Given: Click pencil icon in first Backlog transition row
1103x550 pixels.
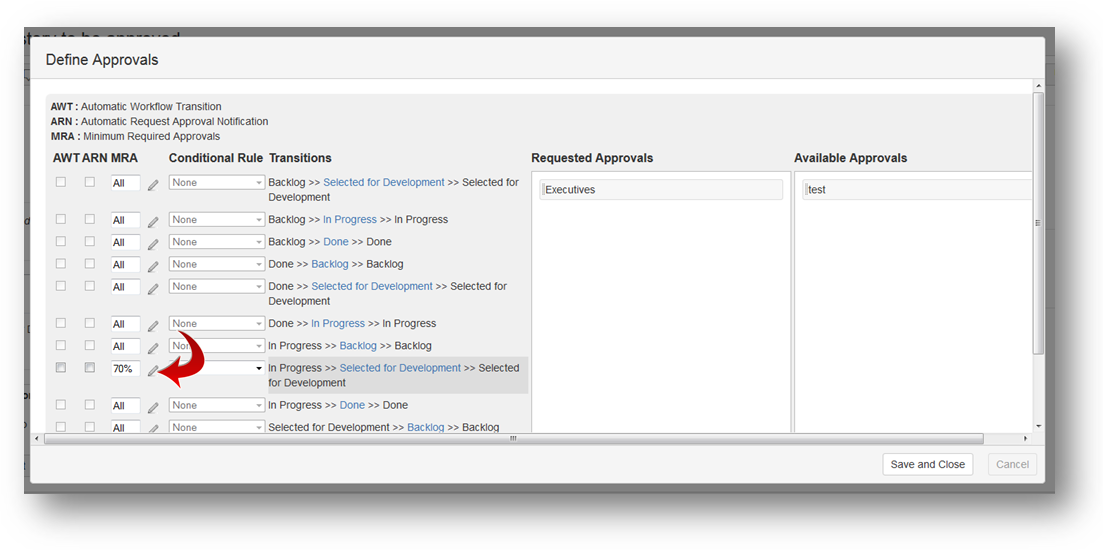Looking at the screenshot, I should pyautogui.click(x=153, y=184).
